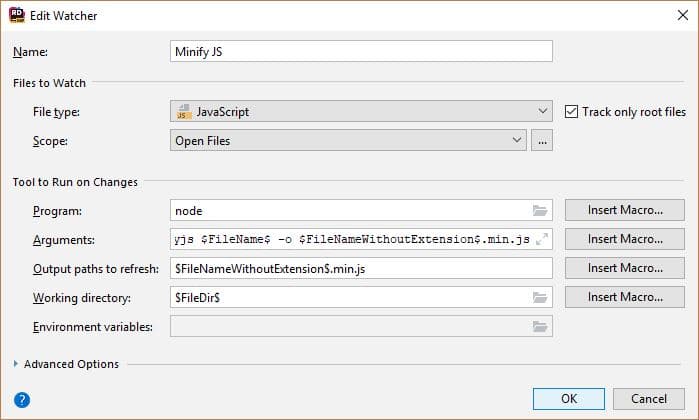Click the Working directory browse folder icon
This screenshot has height=420, width=699.
[540, 297]
